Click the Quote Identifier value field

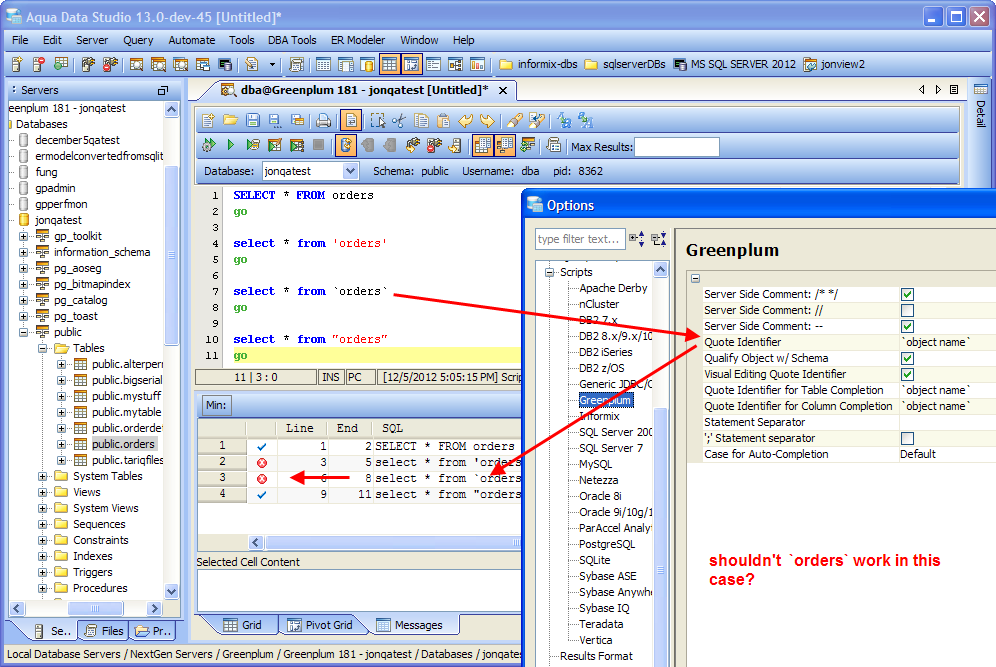948,342
